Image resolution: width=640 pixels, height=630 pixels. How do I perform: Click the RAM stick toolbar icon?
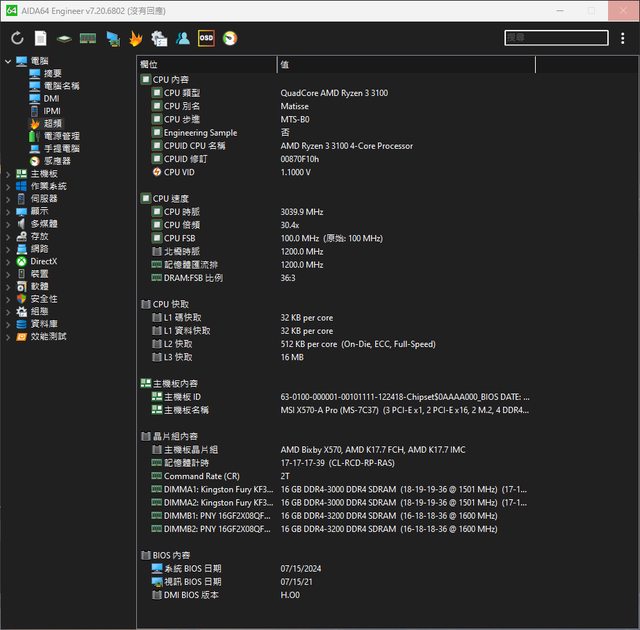coord(88,38)
